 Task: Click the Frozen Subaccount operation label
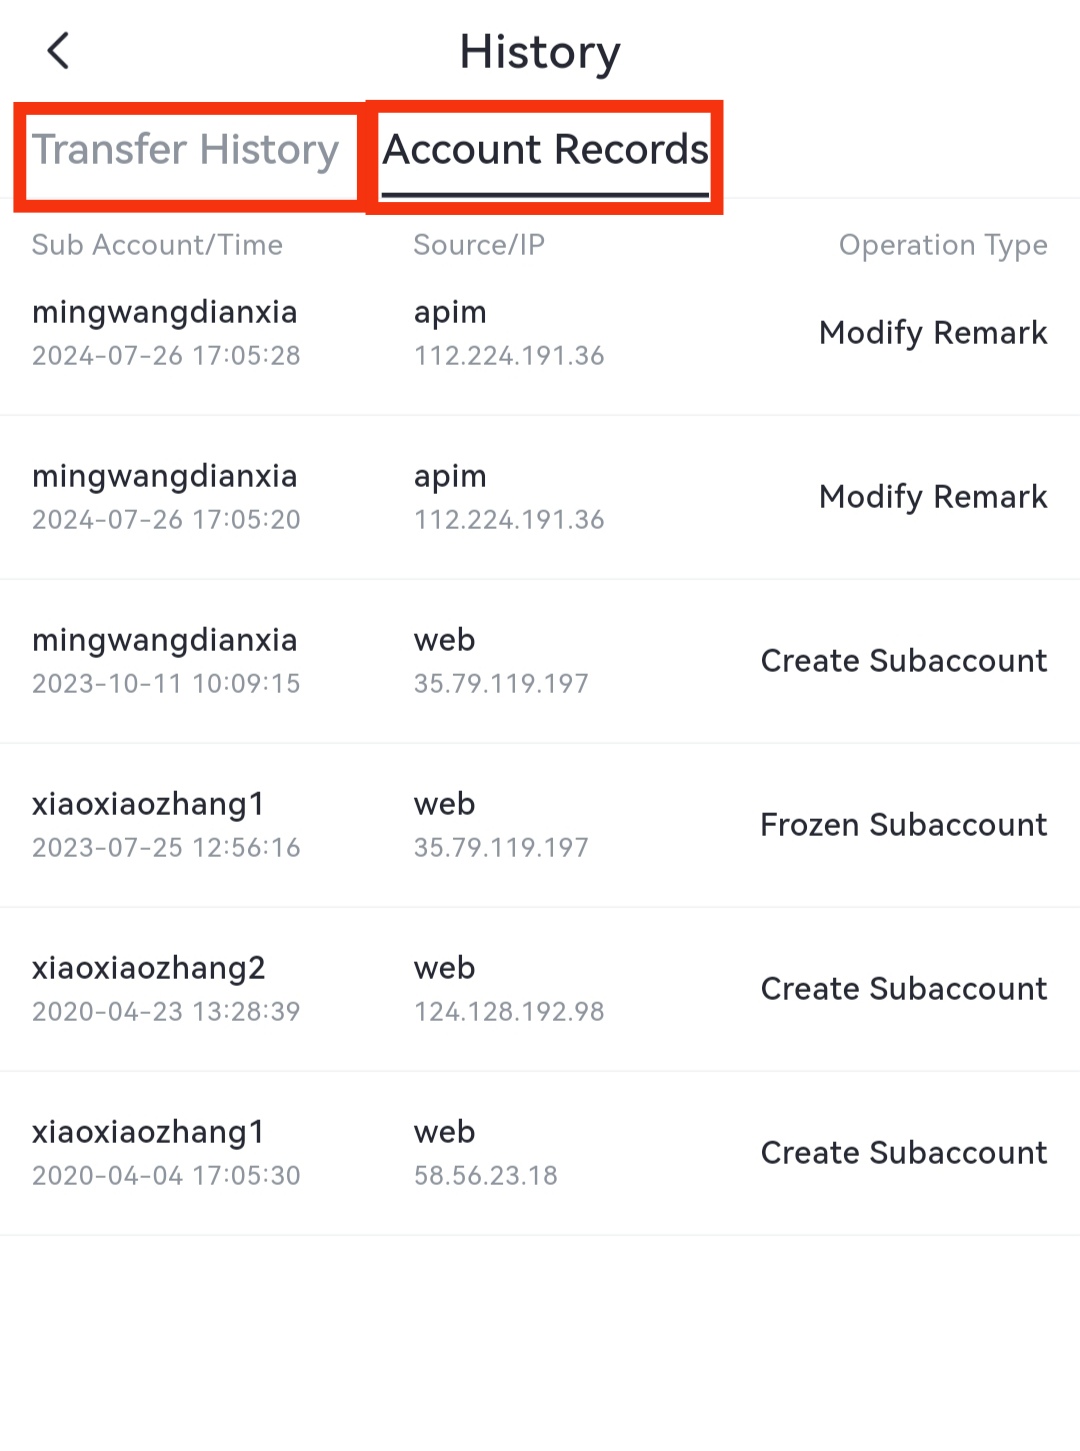903,825
